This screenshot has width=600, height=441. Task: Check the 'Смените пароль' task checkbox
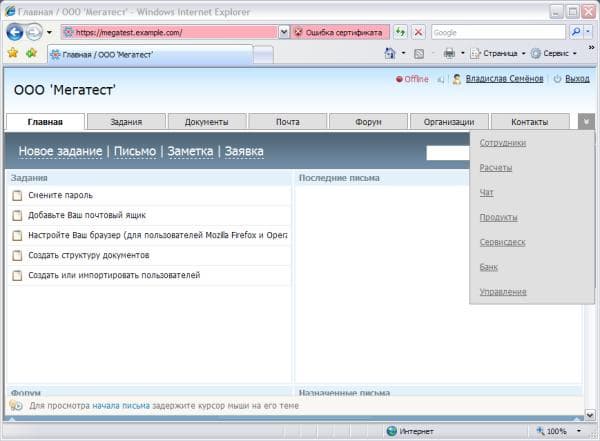[x=17, y=196]
